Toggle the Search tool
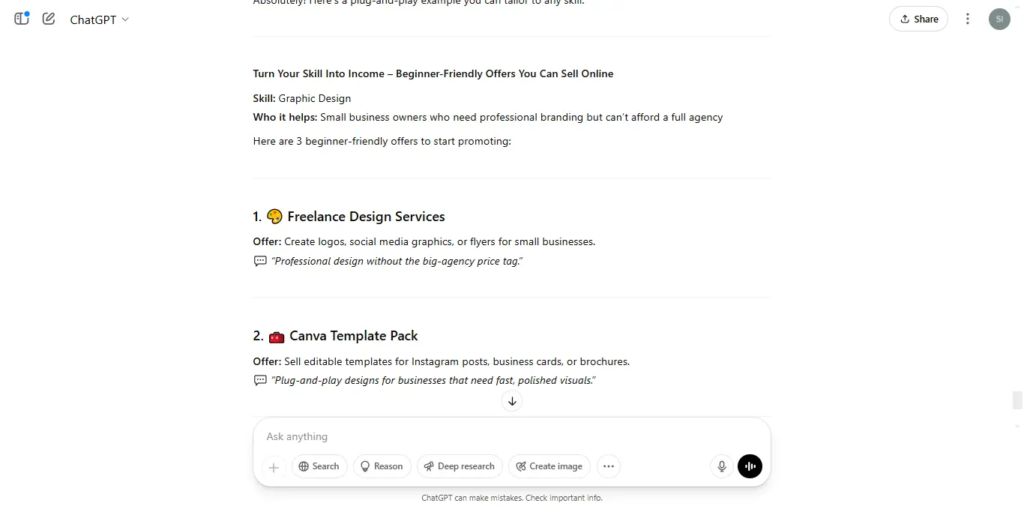This screenshot has width=1024, height=509. coord(319,467)
